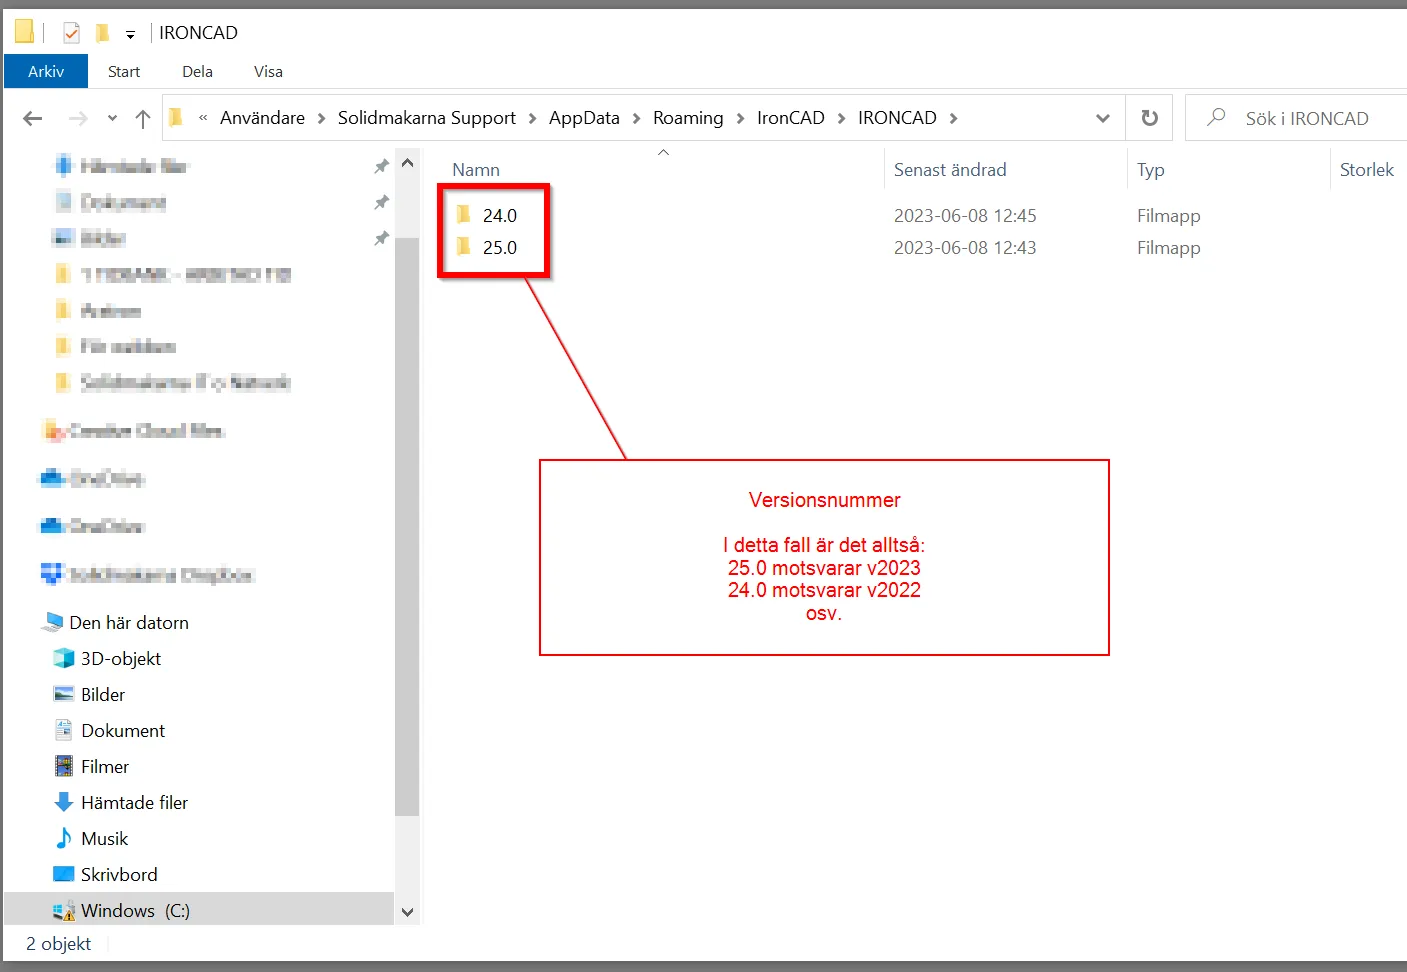Unpin Dokument from Quick Access
The height and width of the screenshot is (972, 1407).
381,202
